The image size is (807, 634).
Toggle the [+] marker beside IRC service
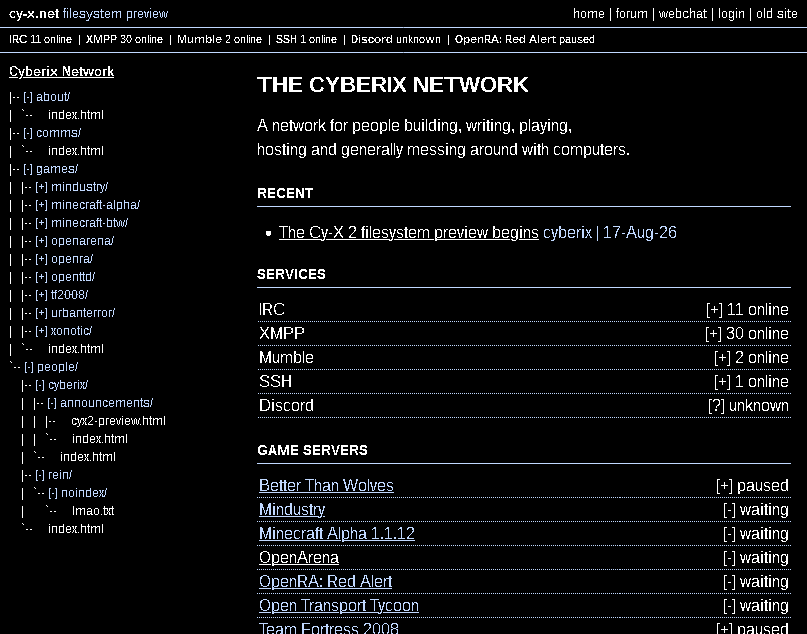[x=714, y=309]
